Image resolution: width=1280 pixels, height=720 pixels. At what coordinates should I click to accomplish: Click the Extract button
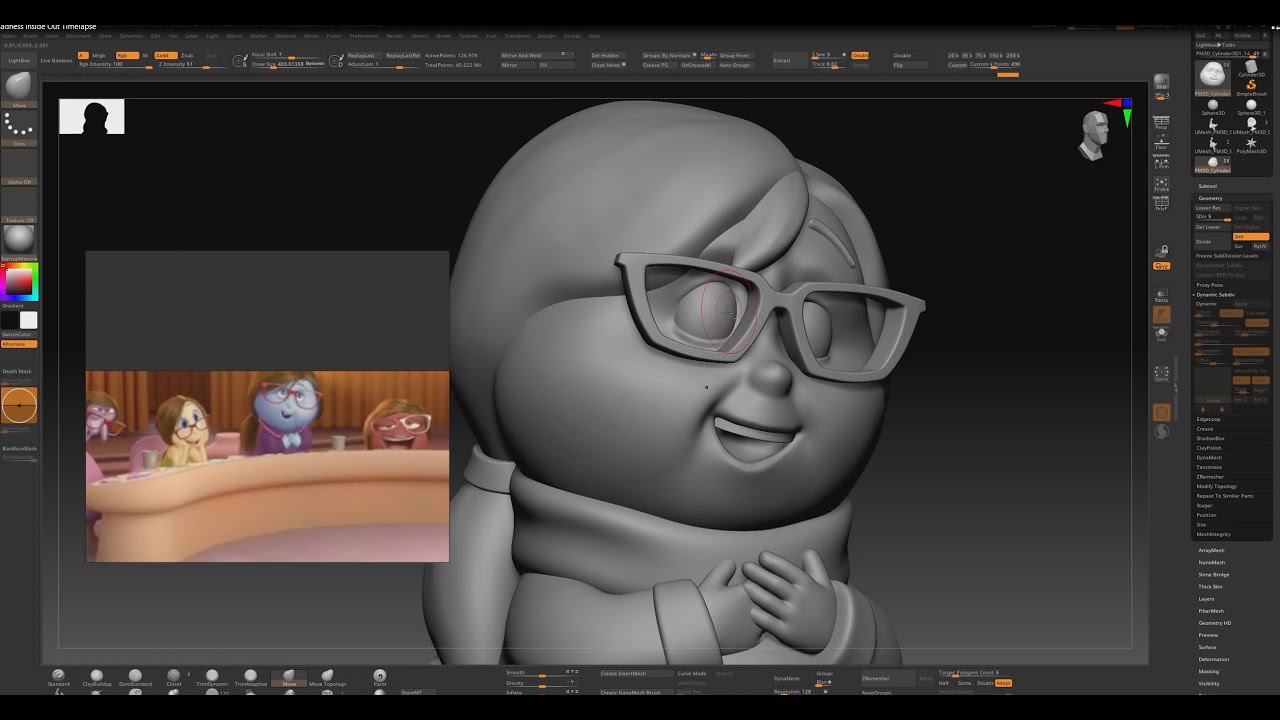tap(790, 61)
